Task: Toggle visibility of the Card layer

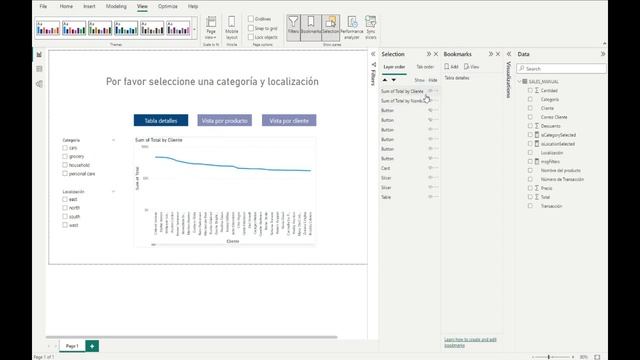Action: tap(430, 168)
